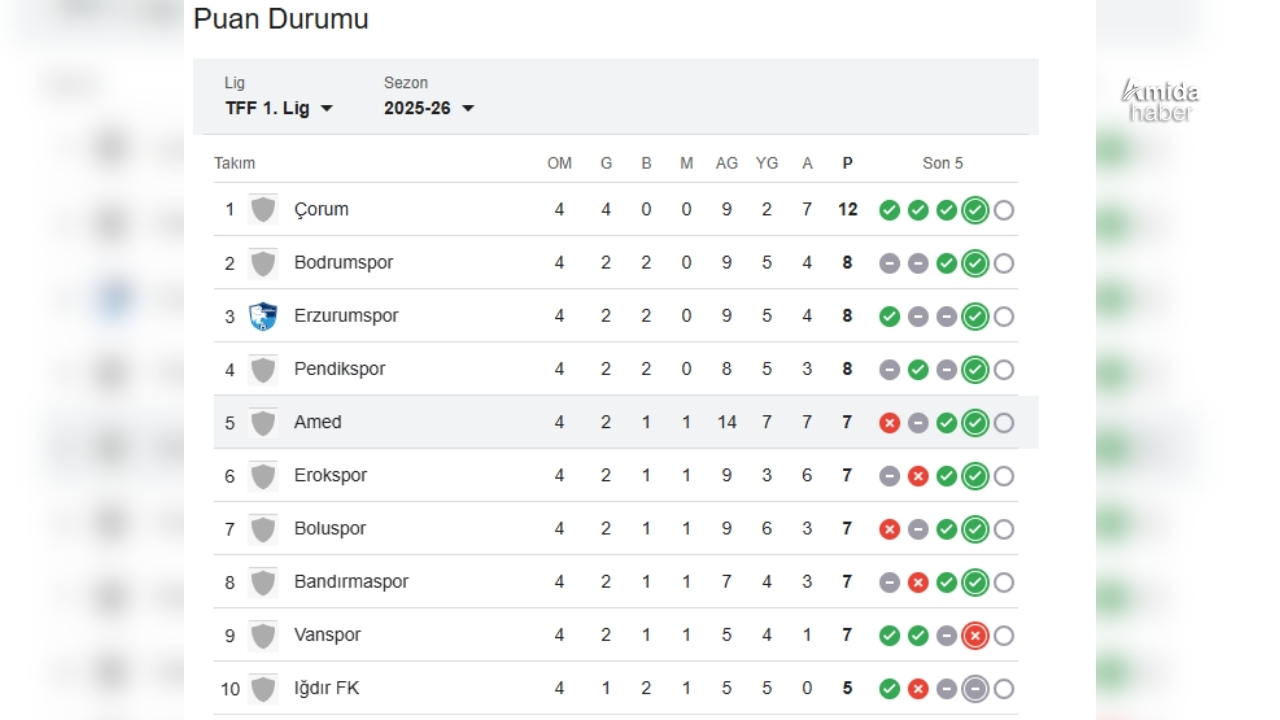This screenshot has height=720, width=1280.
Task: Click the Erzurumspor team crest icon
Action: [x=263, y=316]
